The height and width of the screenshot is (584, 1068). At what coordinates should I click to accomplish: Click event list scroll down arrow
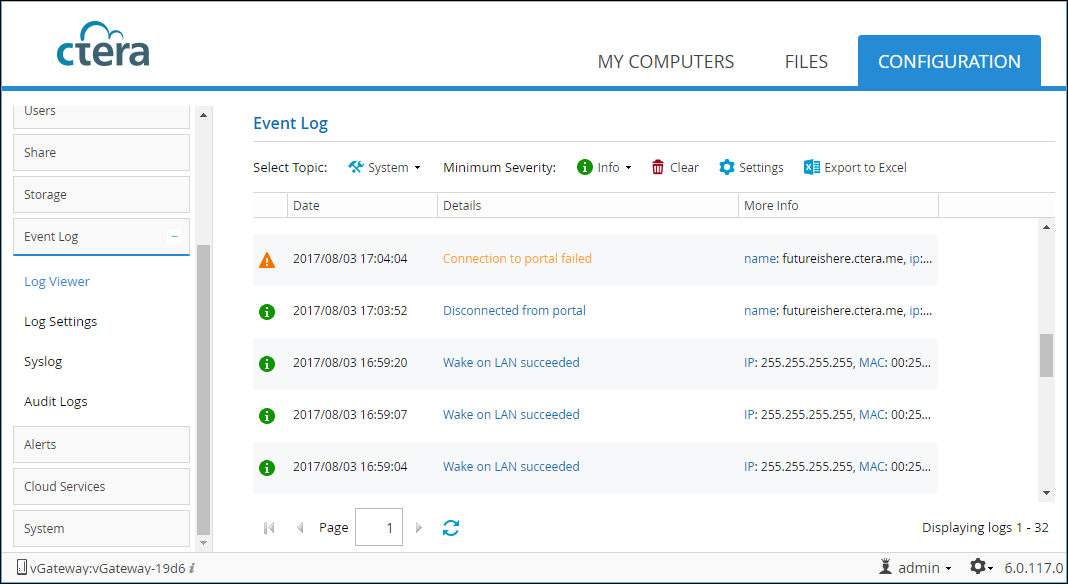(x=1046, y=493)
